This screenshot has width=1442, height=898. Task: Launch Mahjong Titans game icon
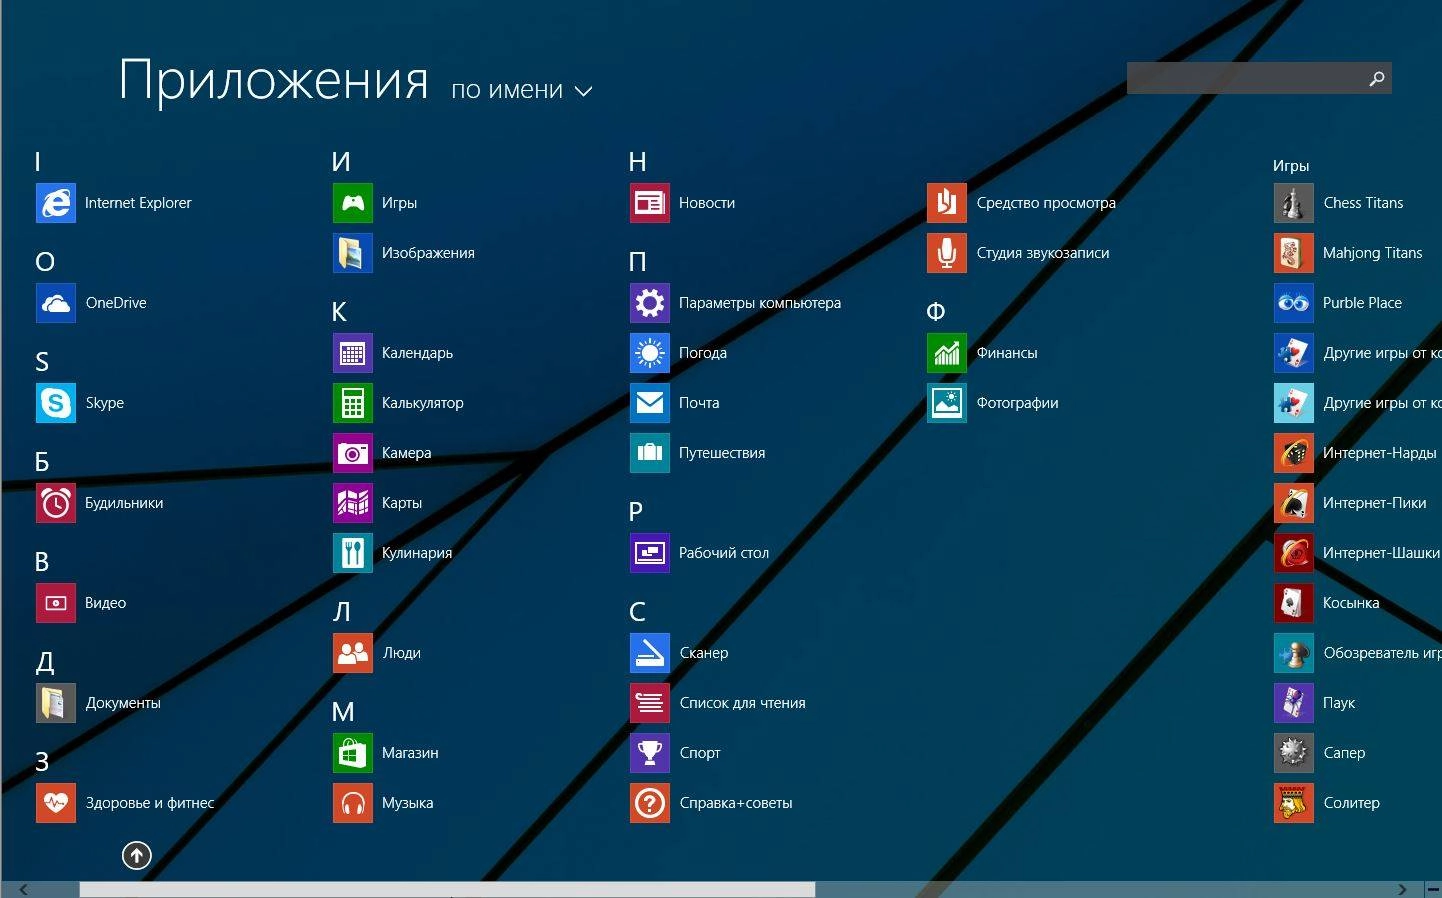[x=1294, y=253]
